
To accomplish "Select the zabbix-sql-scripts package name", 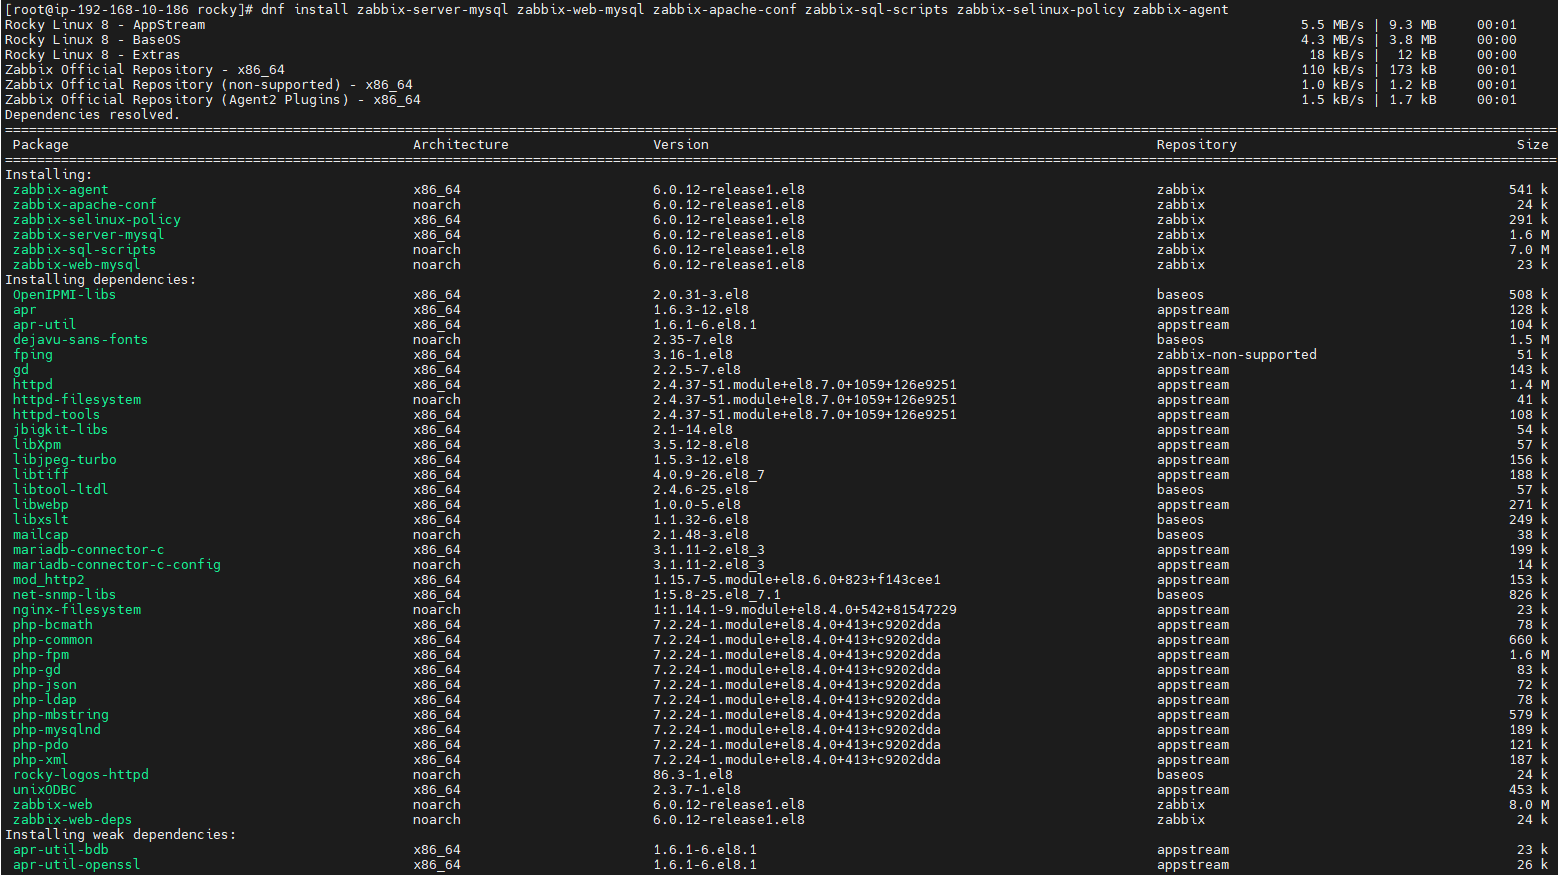I will [x=84, y=249].
